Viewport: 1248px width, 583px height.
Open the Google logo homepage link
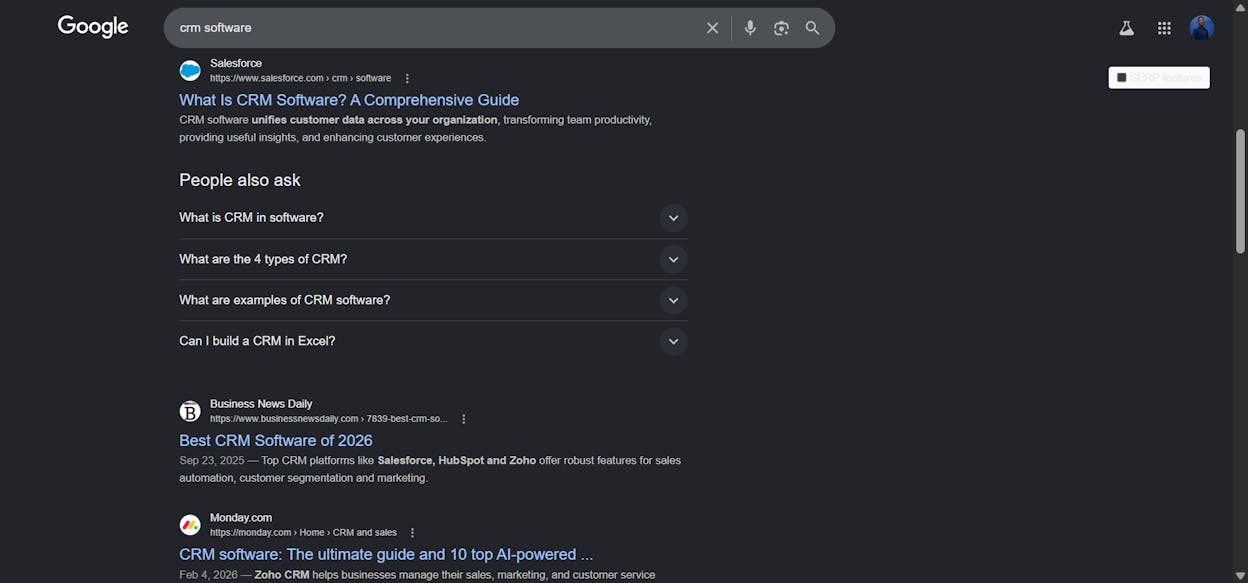click(93, 27)
